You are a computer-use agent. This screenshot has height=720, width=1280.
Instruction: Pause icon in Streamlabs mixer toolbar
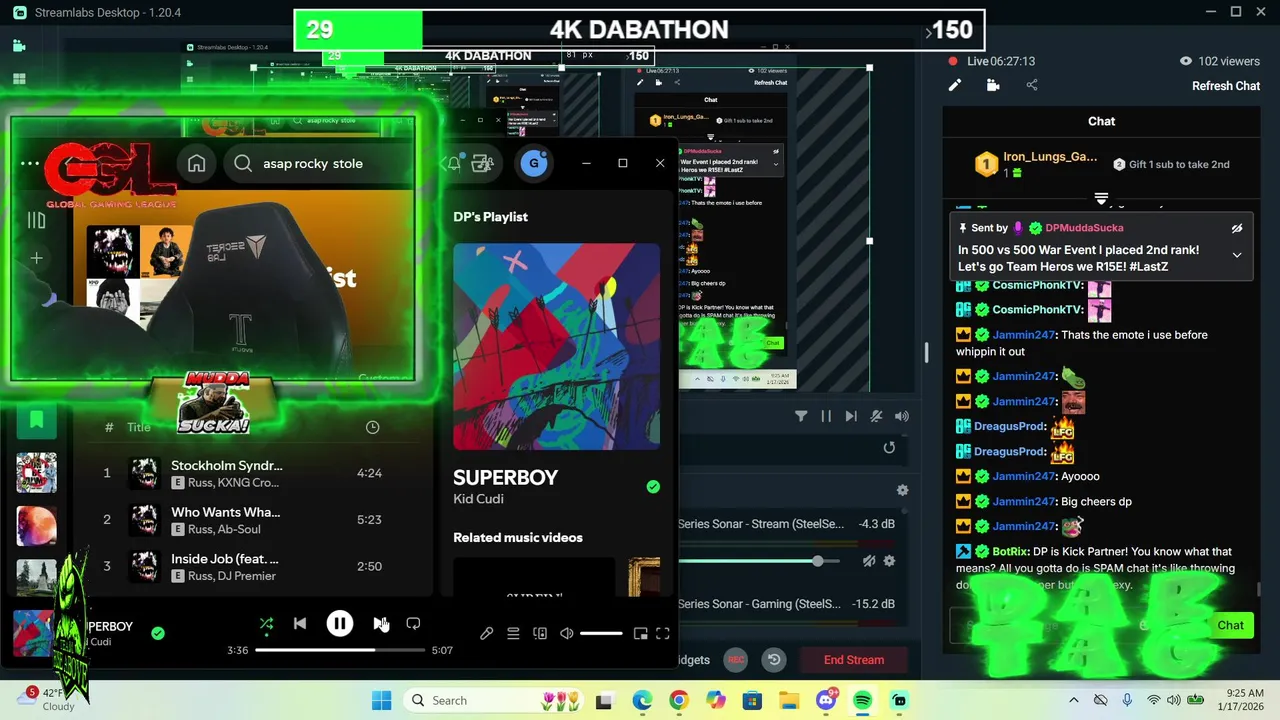click(x=826, y=416)
